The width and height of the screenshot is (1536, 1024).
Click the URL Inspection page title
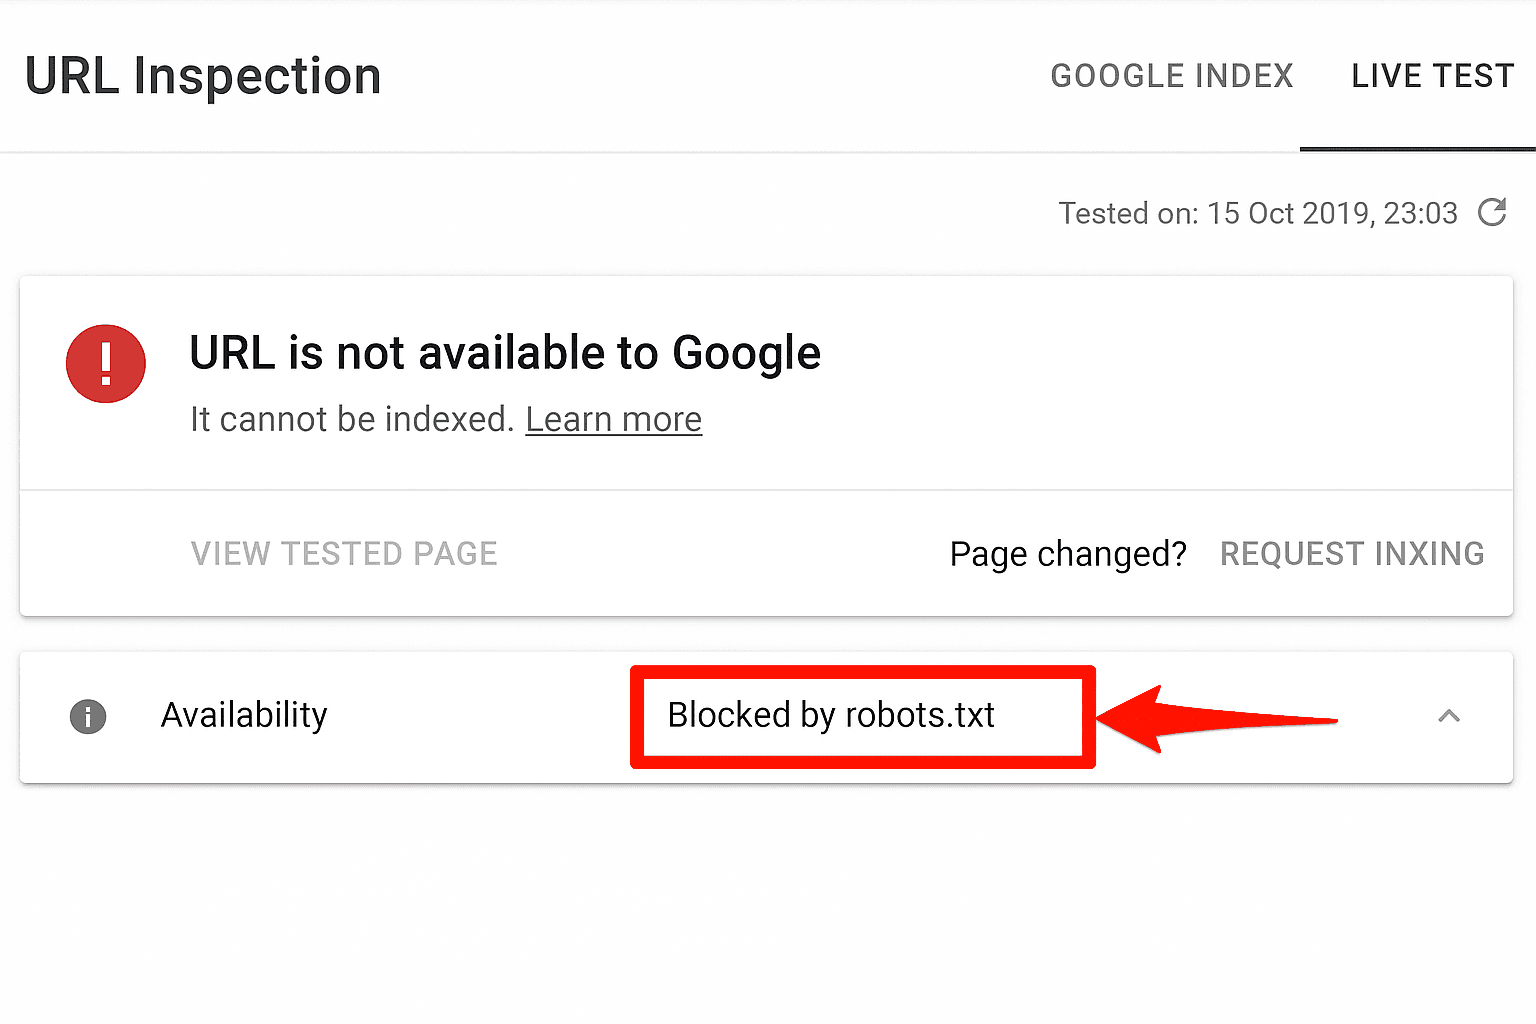coord(203,77)
